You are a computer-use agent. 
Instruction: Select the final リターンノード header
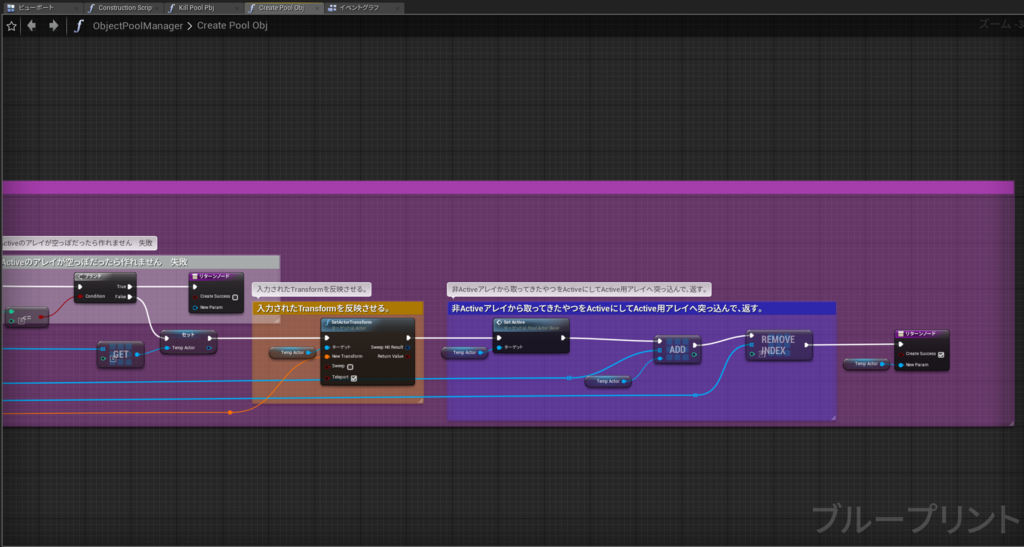coord(921,334)
